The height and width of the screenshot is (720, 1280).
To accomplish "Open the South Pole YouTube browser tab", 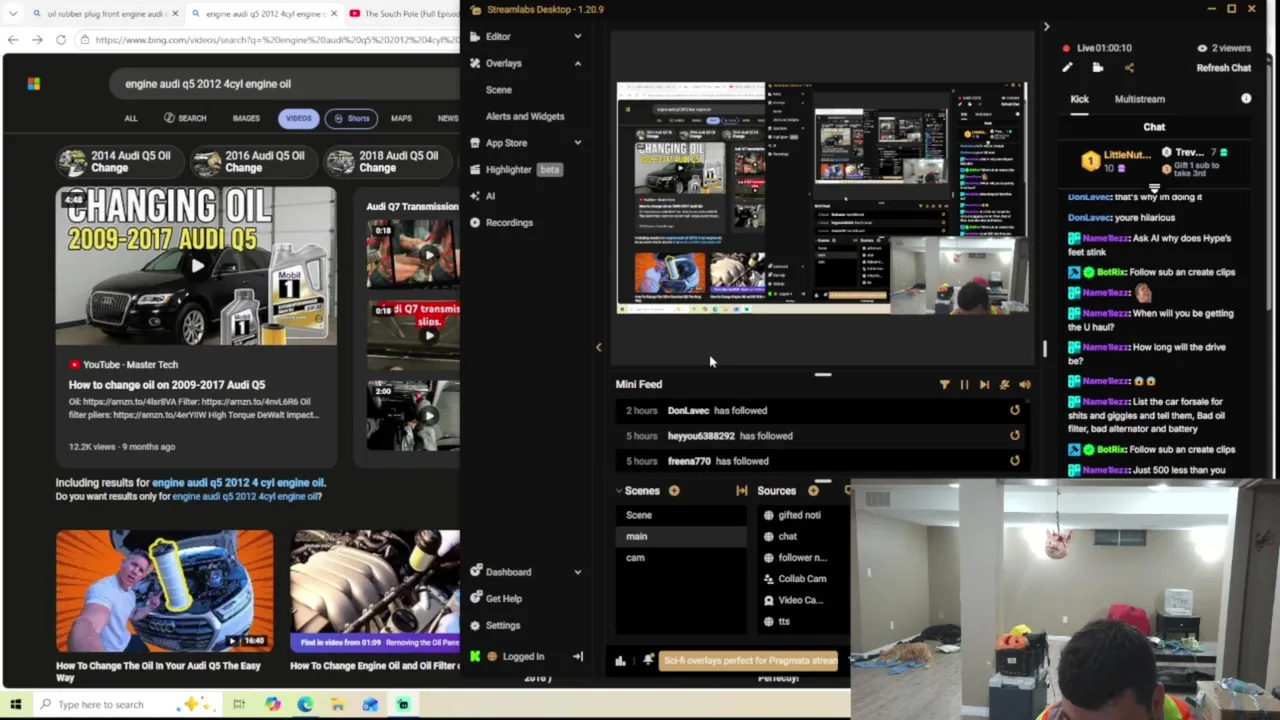I will coord(404,14).
